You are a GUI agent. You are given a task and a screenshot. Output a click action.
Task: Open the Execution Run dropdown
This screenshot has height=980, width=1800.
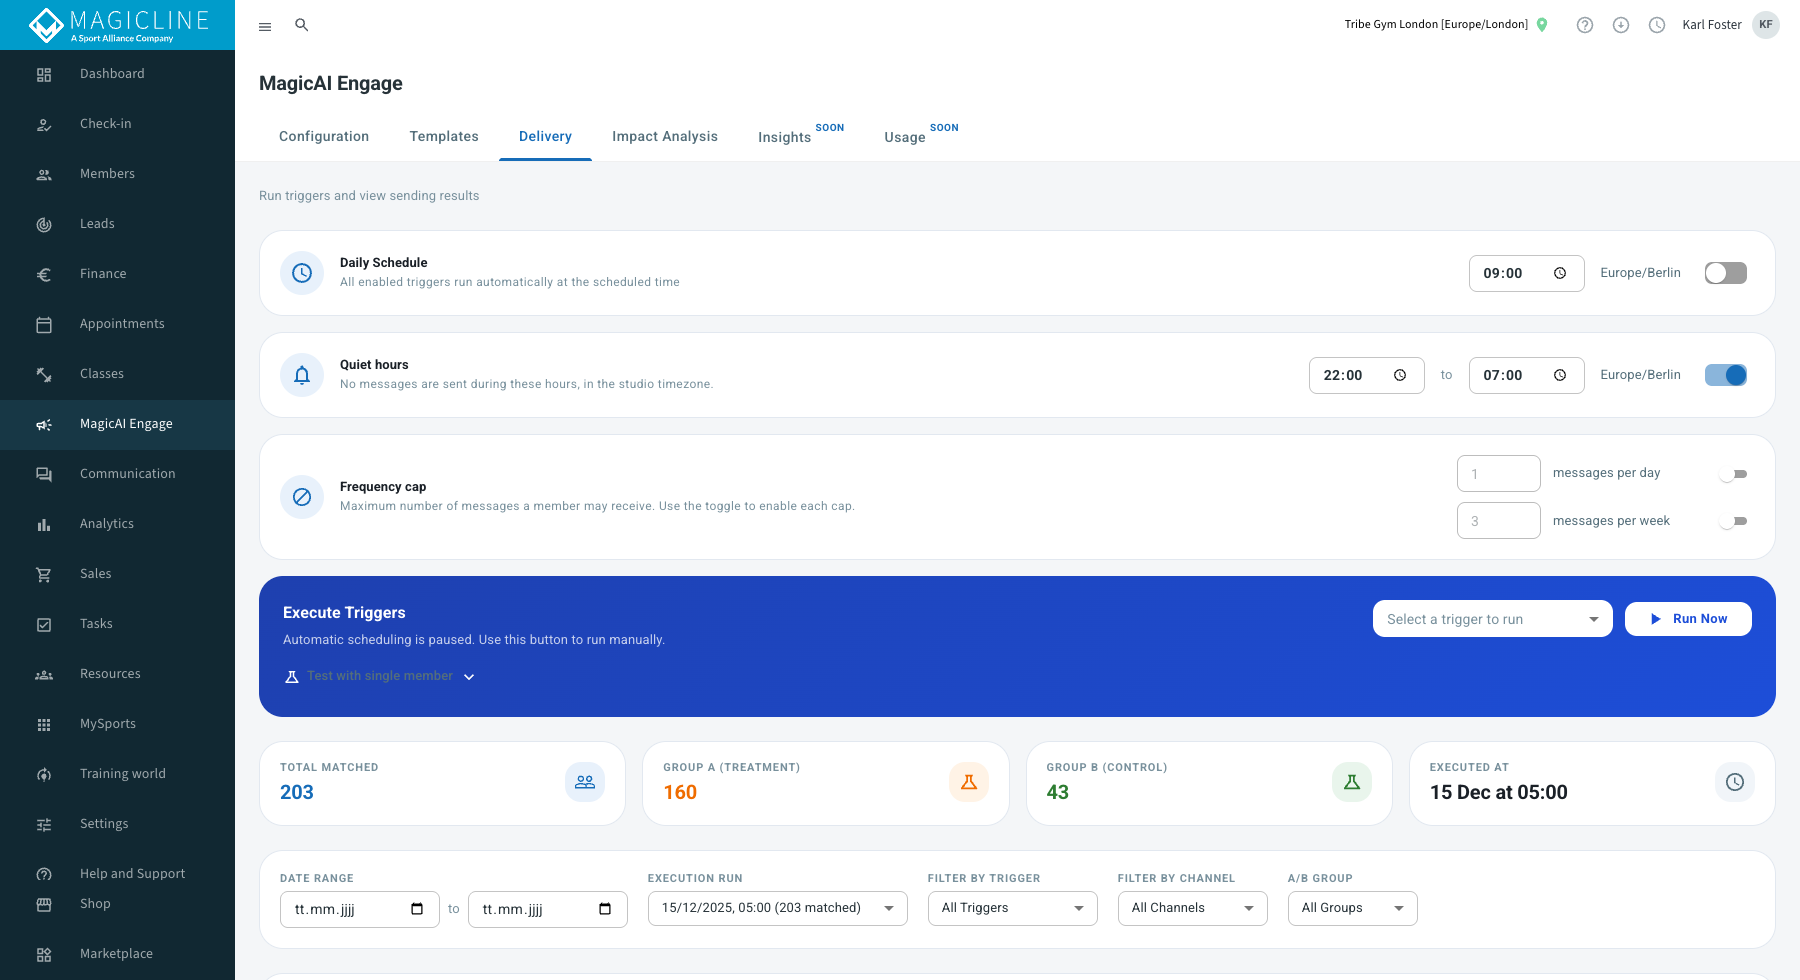point(778,908)
